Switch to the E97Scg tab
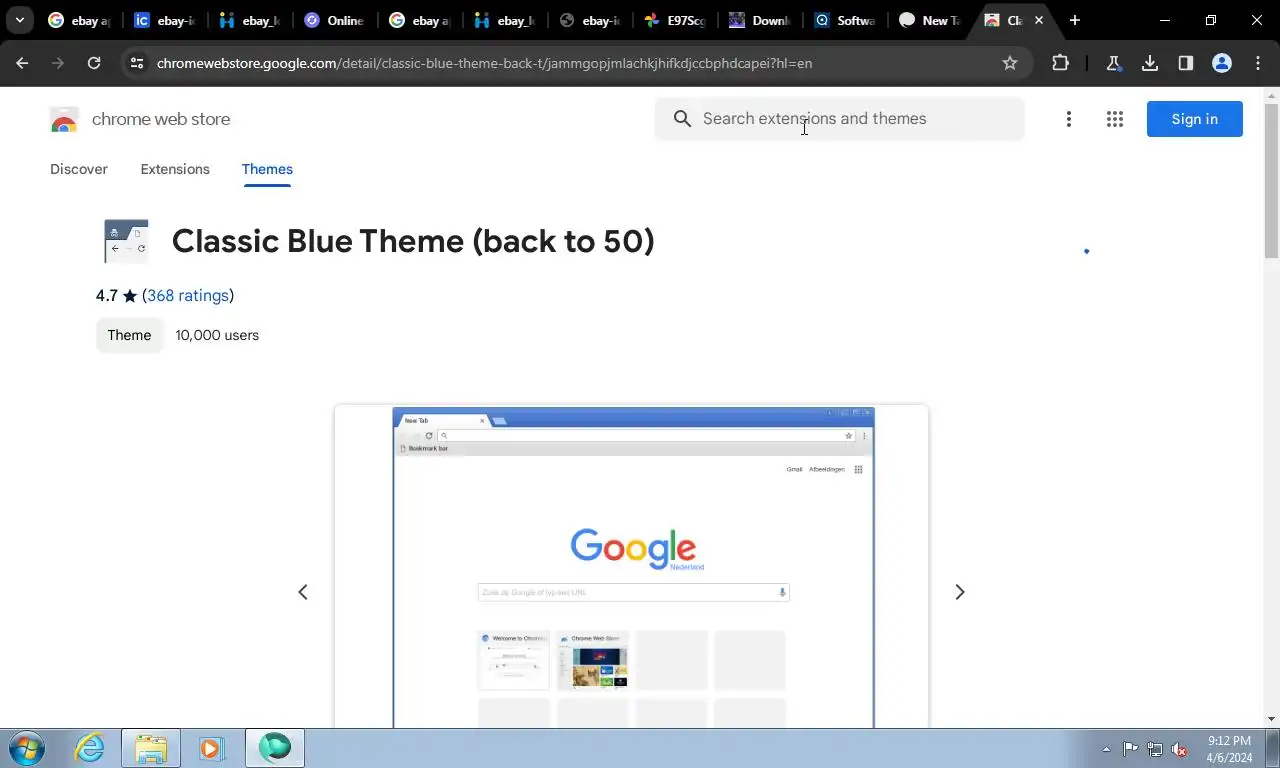This screenshot has height=768, width=1280. (675, 20)
